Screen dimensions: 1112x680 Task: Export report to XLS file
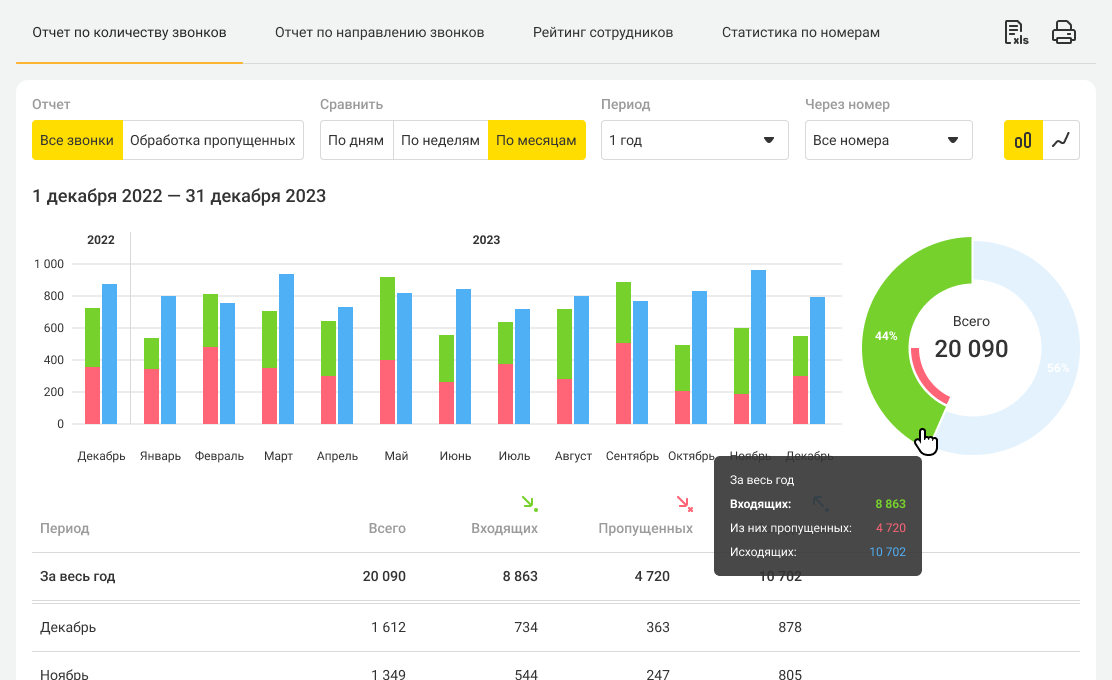click(1016, 33)
